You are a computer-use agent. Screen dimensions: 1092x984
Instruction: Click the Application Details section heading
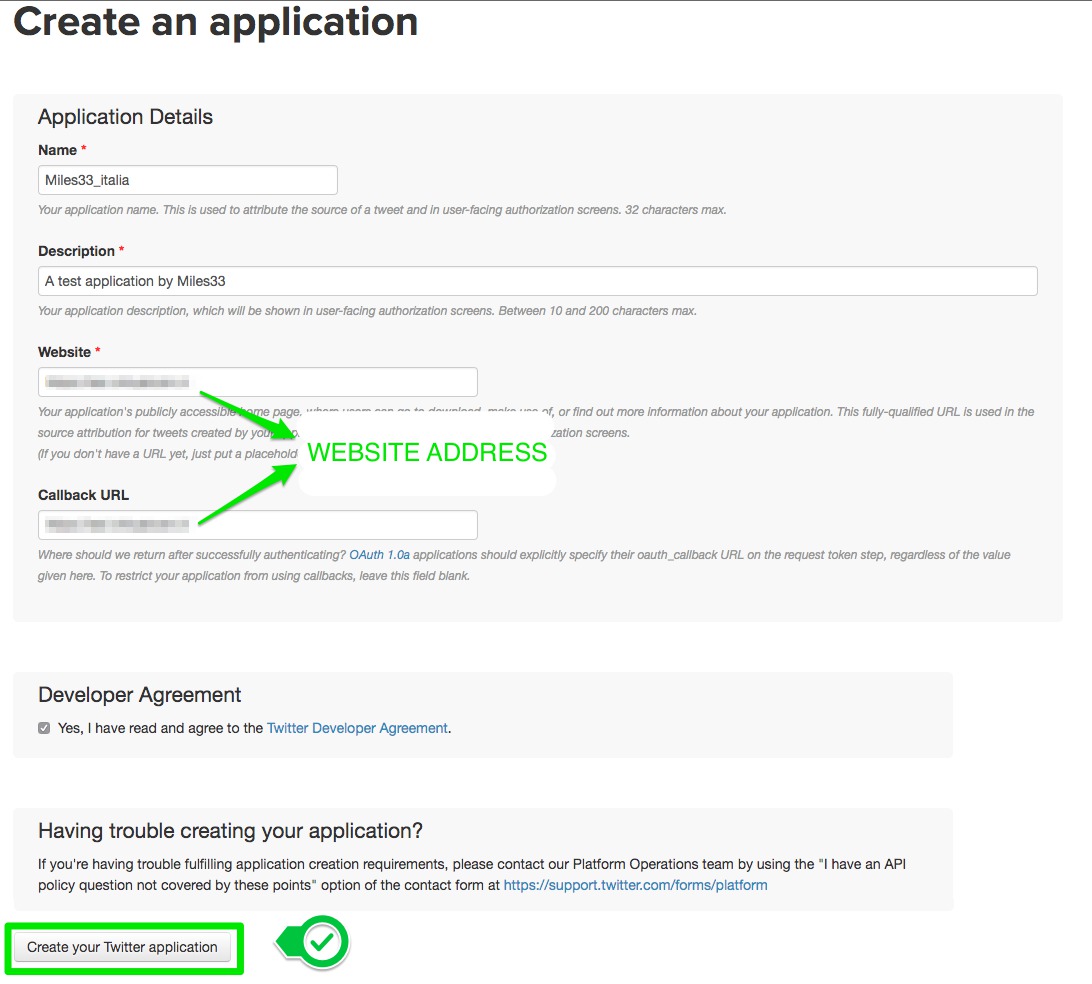click(125, 117)
